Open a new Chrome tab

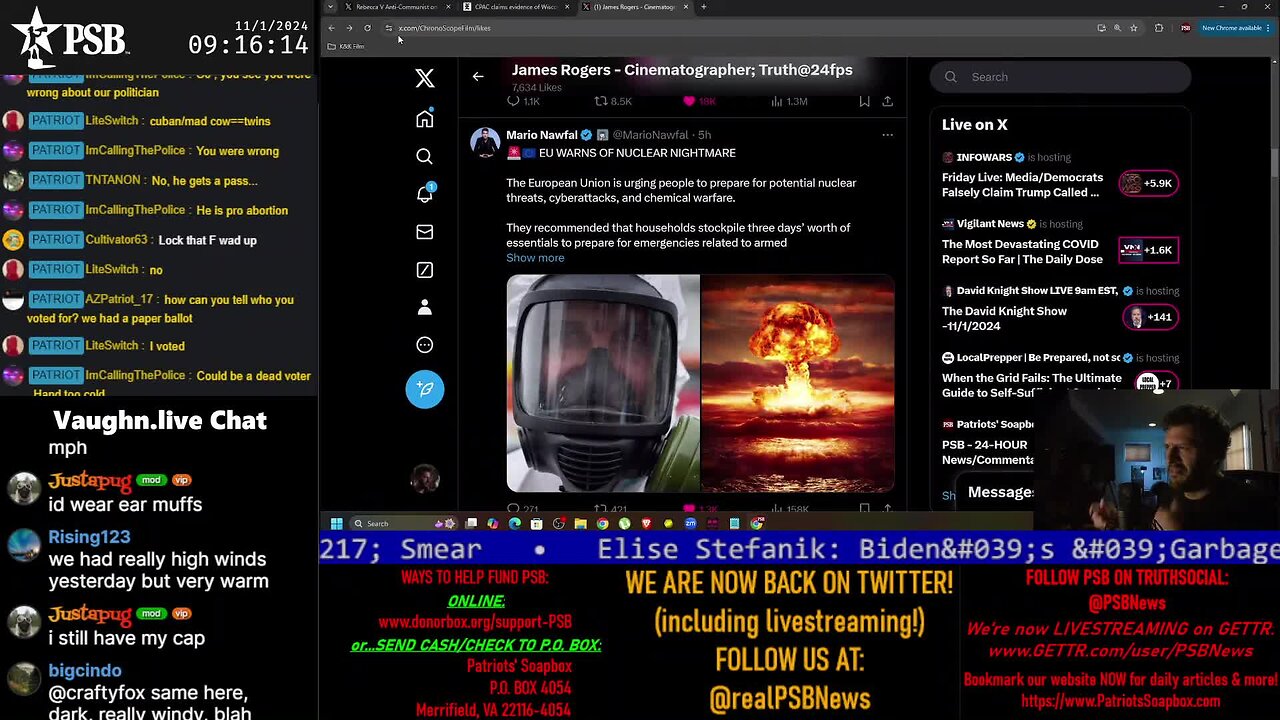click(x=704, y=7)
